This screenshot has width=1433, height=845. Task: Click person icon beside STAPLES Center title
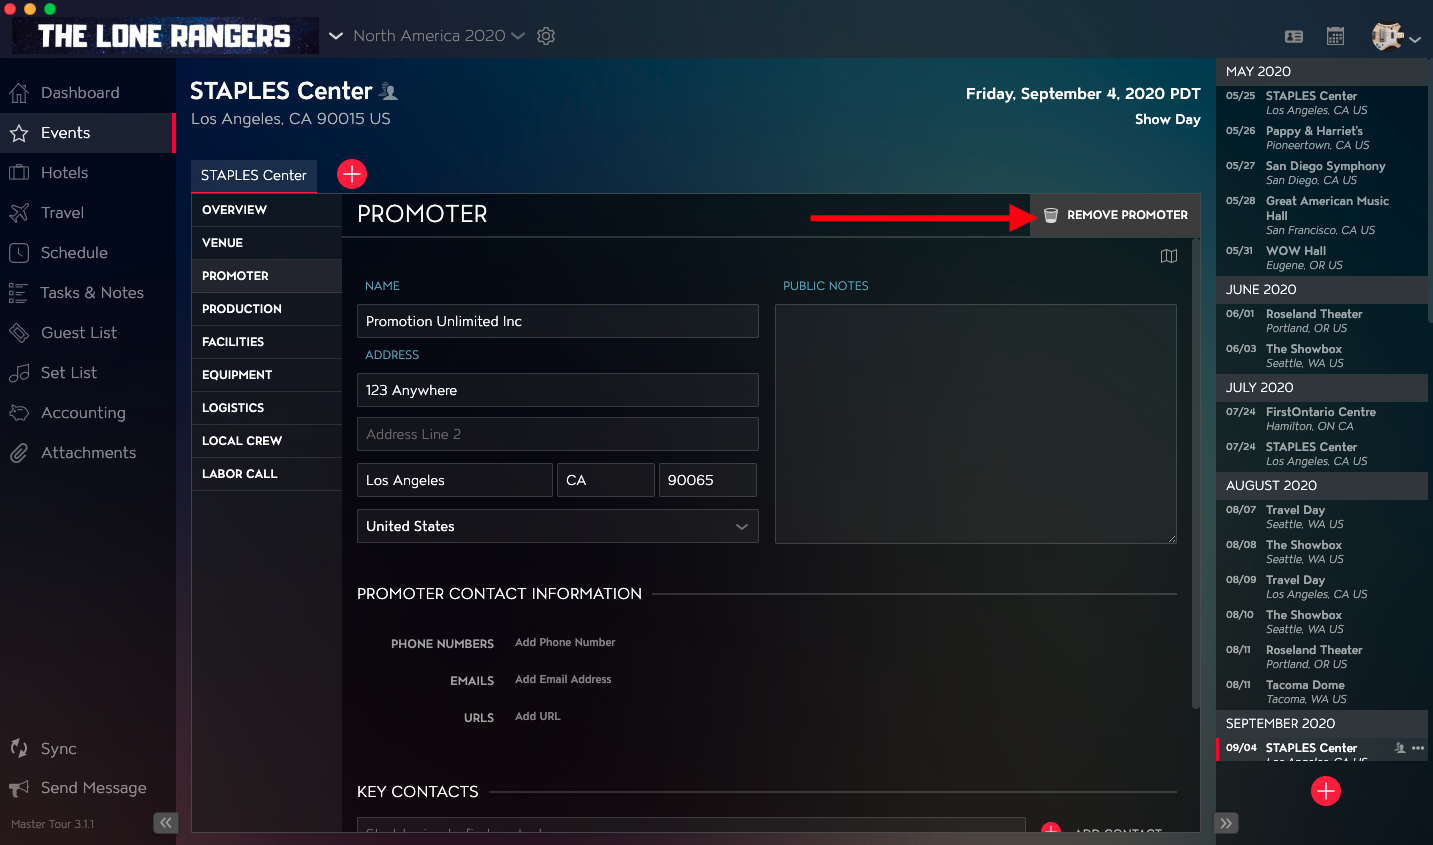(x=390, y=92)
